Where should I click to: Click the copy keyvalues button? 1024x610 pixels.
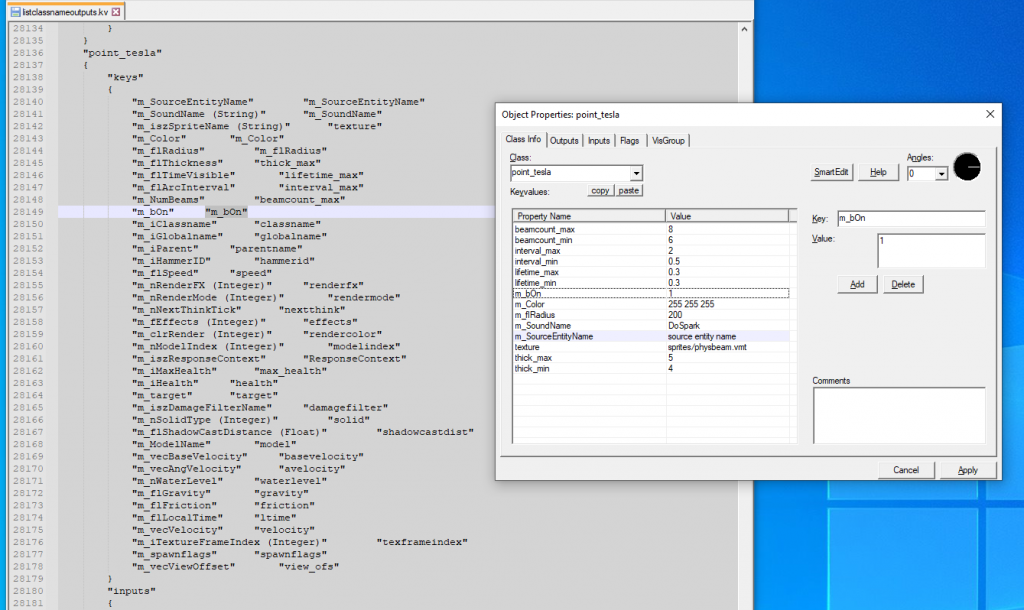600,190
